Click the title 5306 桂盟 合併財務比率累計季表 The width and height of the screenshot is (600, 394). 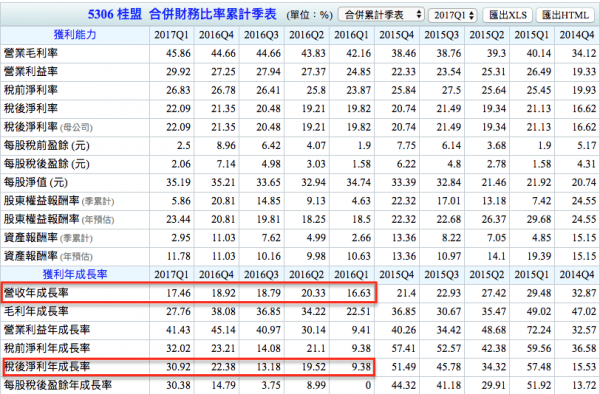coord(182,15)
